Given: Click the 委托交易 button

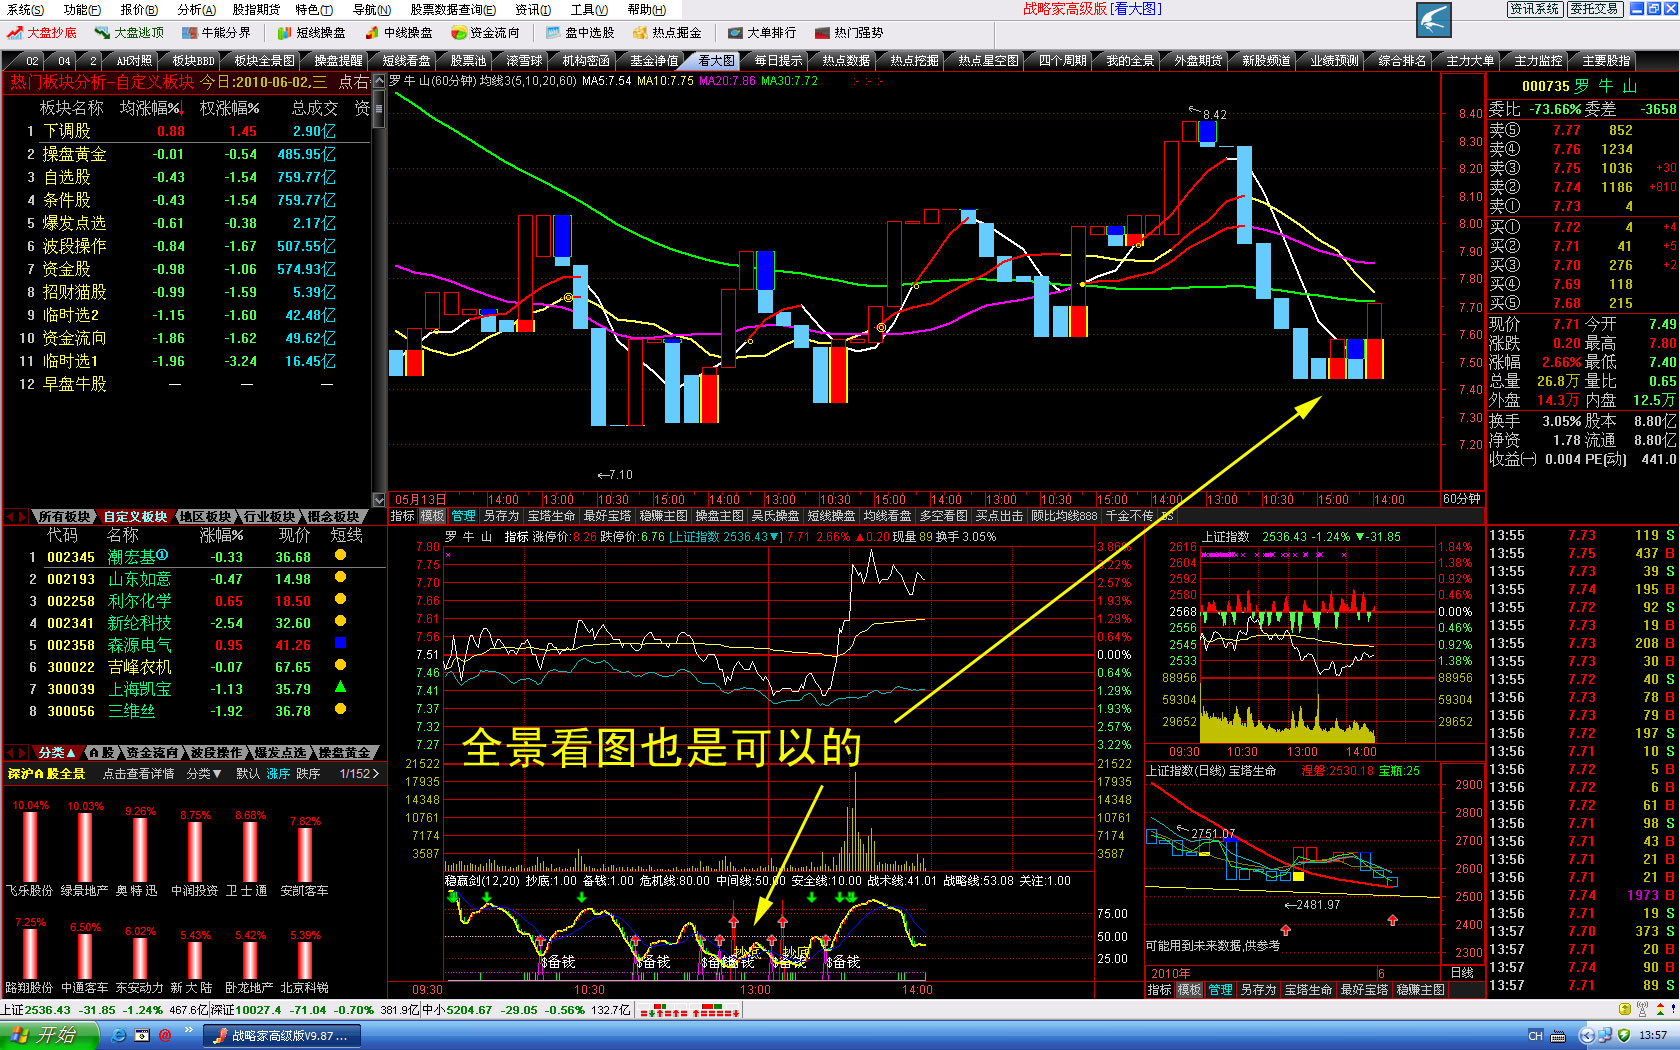Looking at the screenshot, I should [1594, 9].
